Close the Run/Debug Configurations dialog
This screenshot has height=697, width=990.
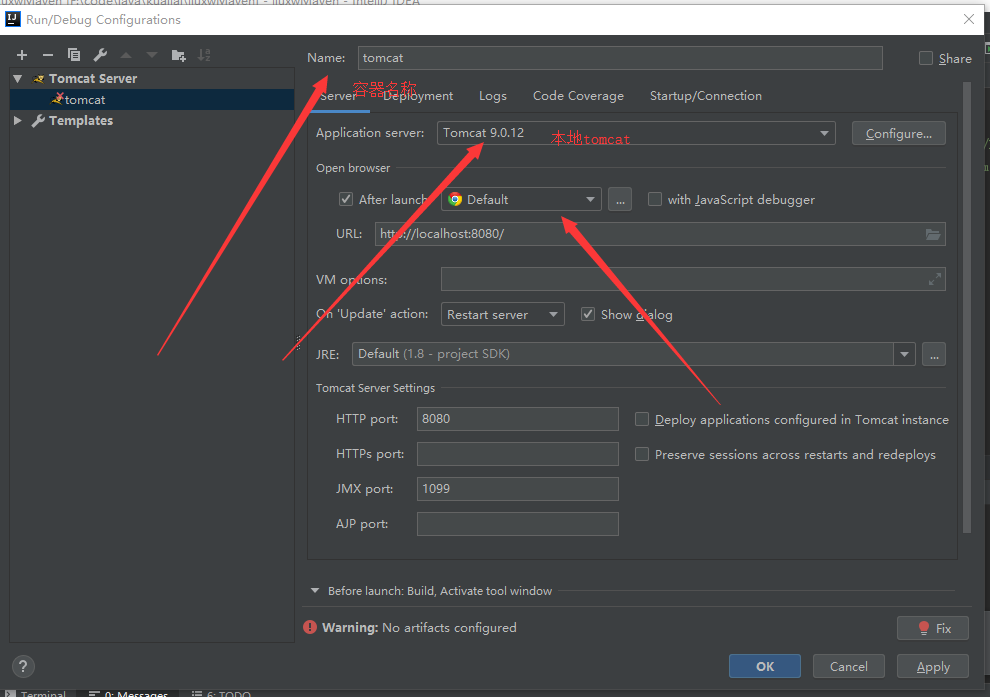pos(969,19)
